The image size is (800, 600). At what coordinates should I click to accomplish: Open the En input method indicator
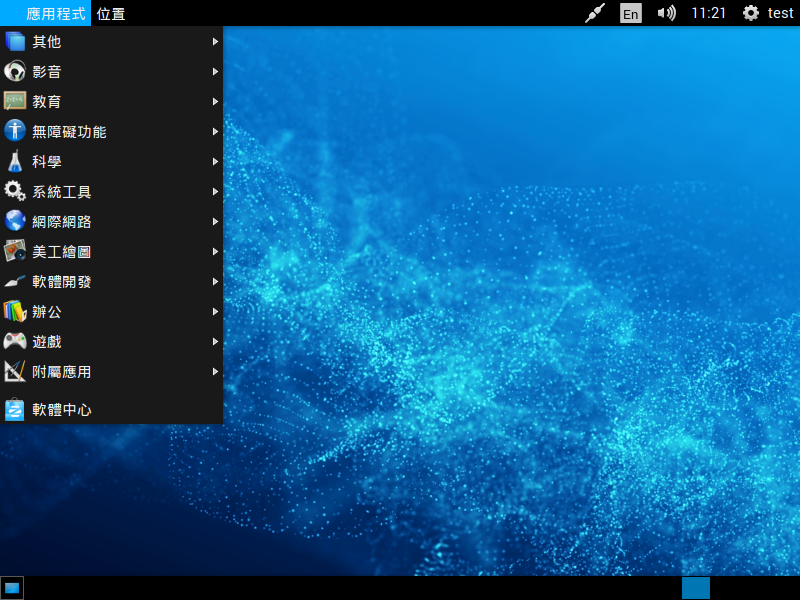pyautogui.click(x=631, y=13)
